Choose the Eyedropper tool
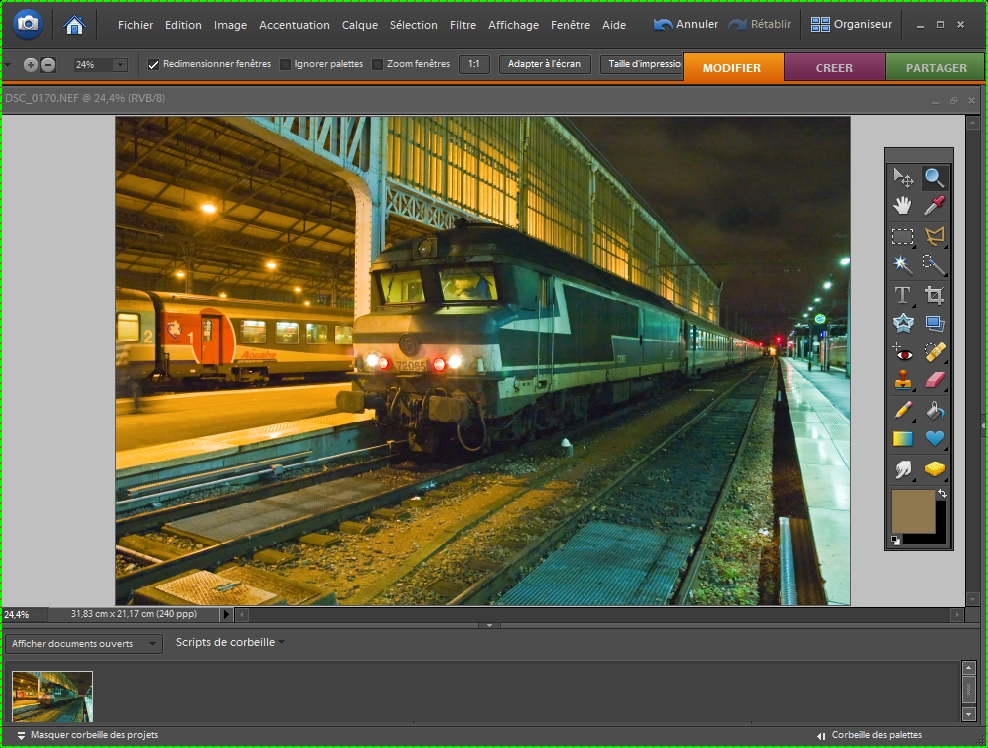 [x=934, y=206]
